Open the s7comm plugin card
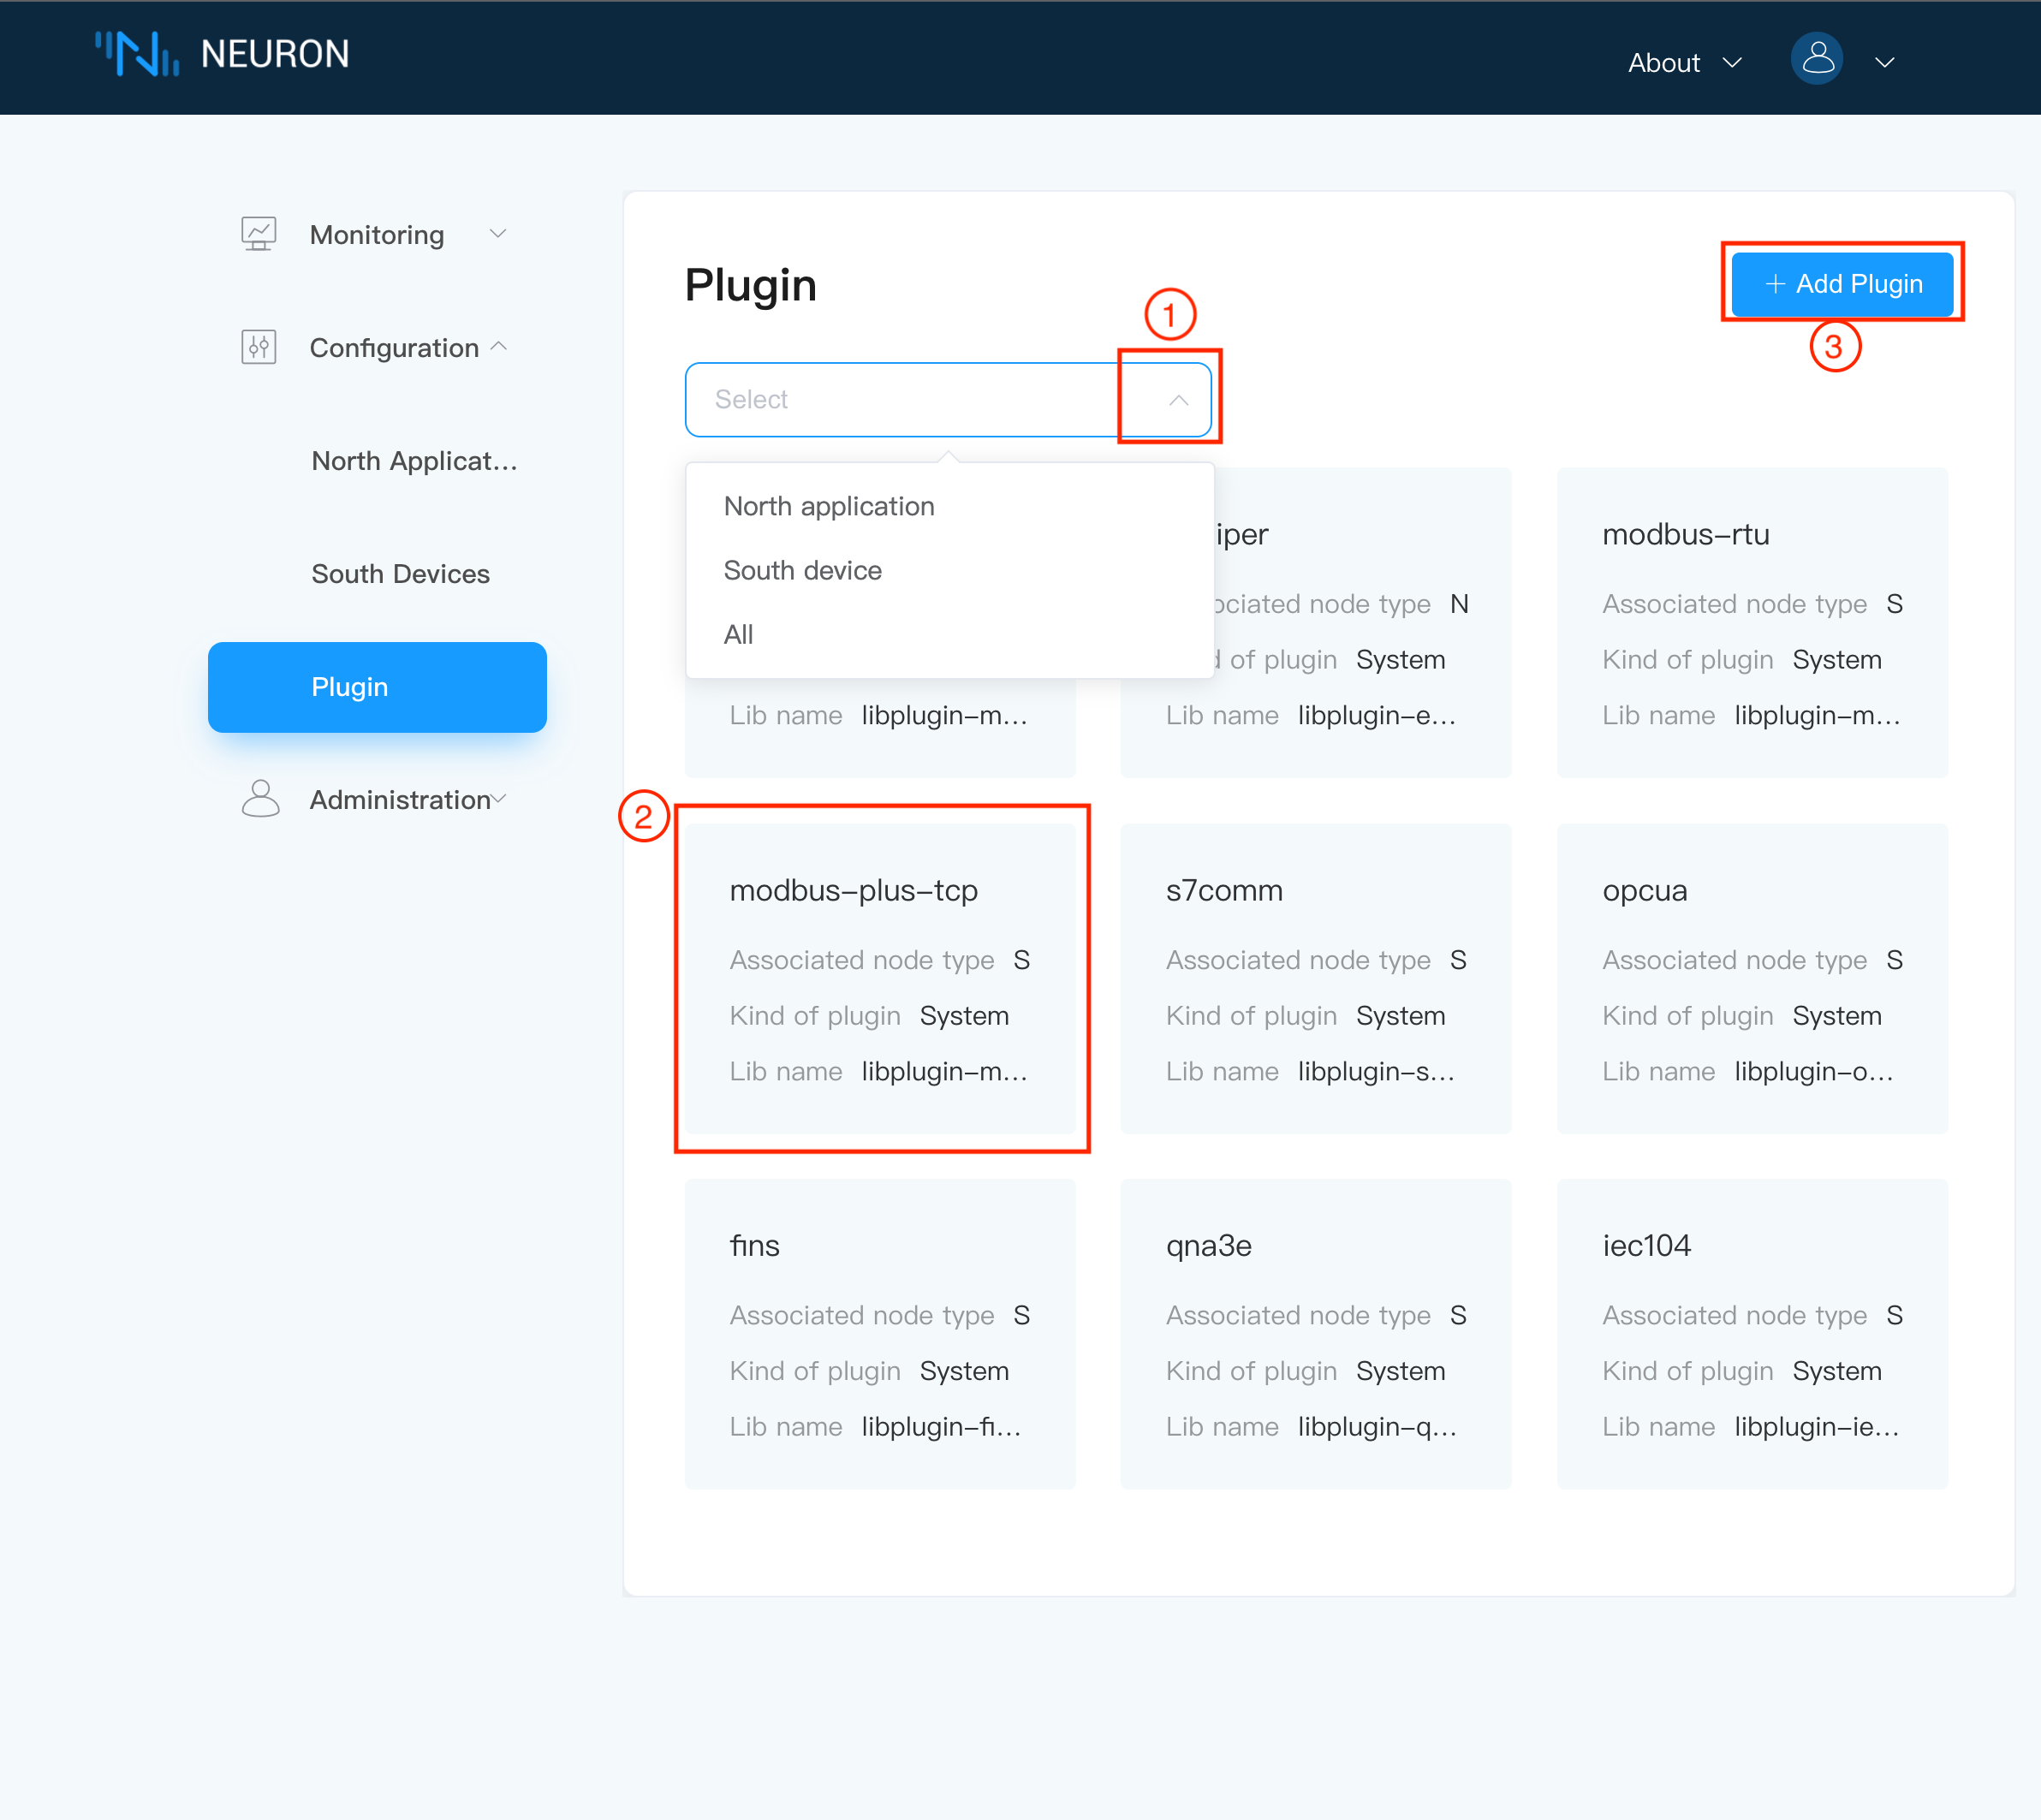The height and width of the screenshot is (1820, 2041). click(1316, 978)
